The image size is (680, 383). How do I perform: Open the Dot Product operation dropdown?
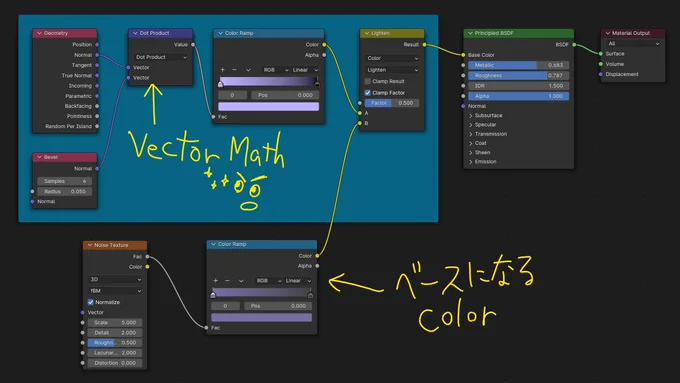point(161,57)
